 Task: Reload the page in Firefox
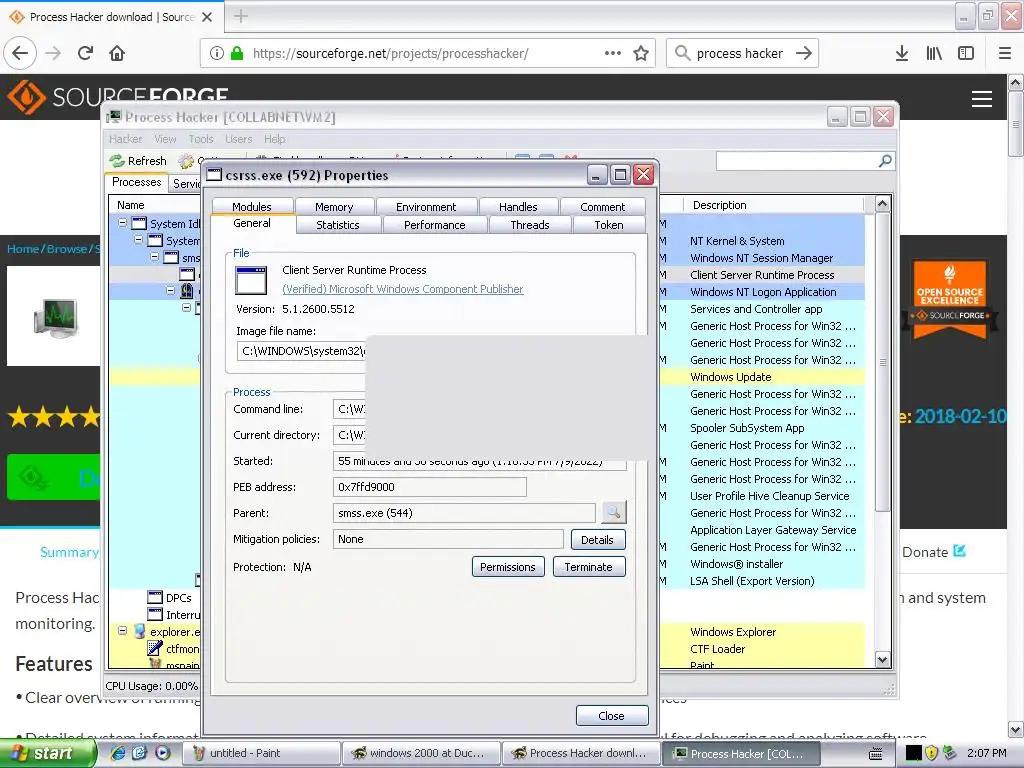86,53
